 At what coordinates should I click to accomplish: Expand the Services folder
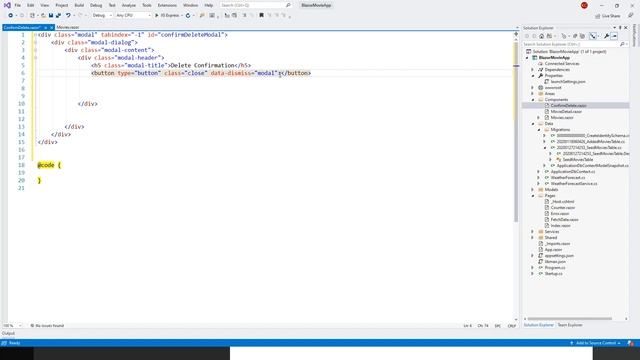click(x=533, y=231)
